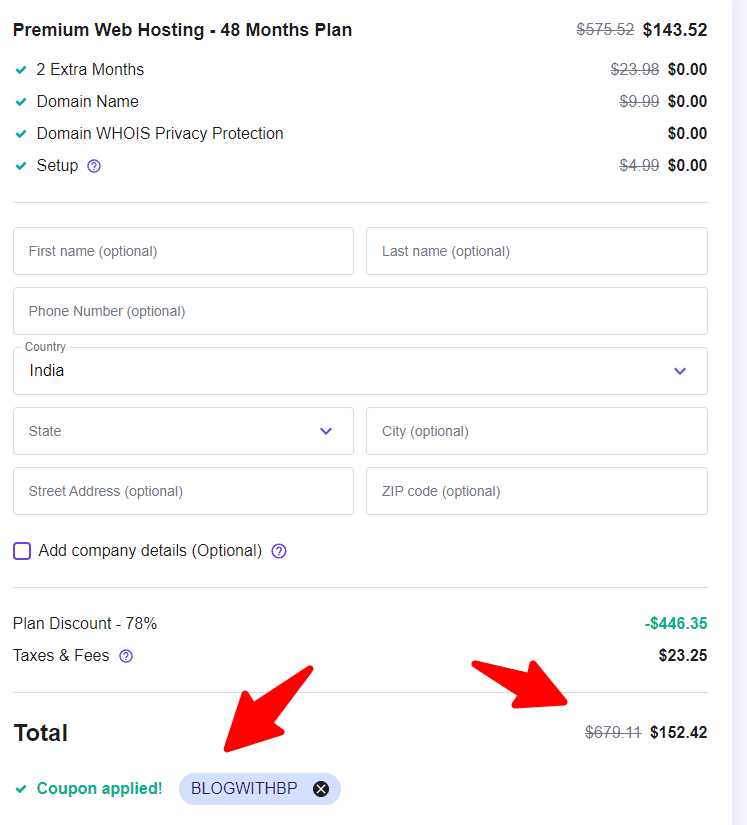Click the ZIP code field
The image size is (747, 825).
(536, 491)
